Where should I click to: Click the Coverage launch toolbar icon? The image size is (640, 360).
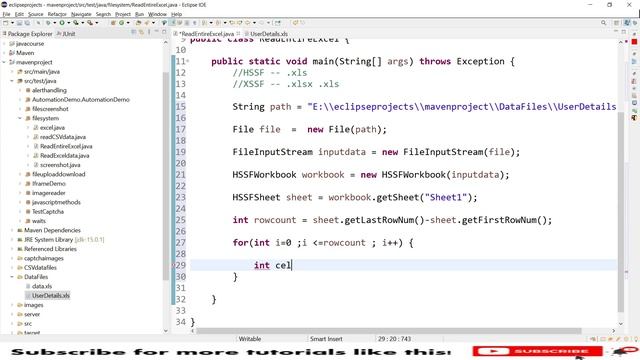pyautogui.click(x=76, y=23)
